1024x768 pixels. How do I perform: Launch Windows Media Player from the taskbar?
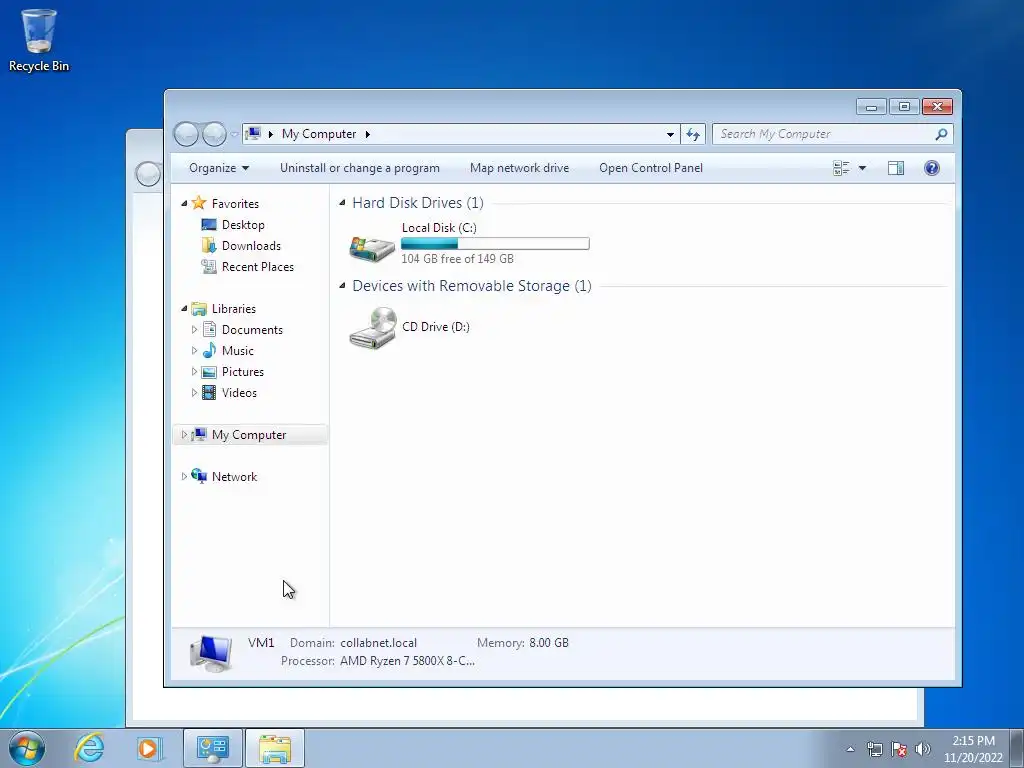[149, 748]
